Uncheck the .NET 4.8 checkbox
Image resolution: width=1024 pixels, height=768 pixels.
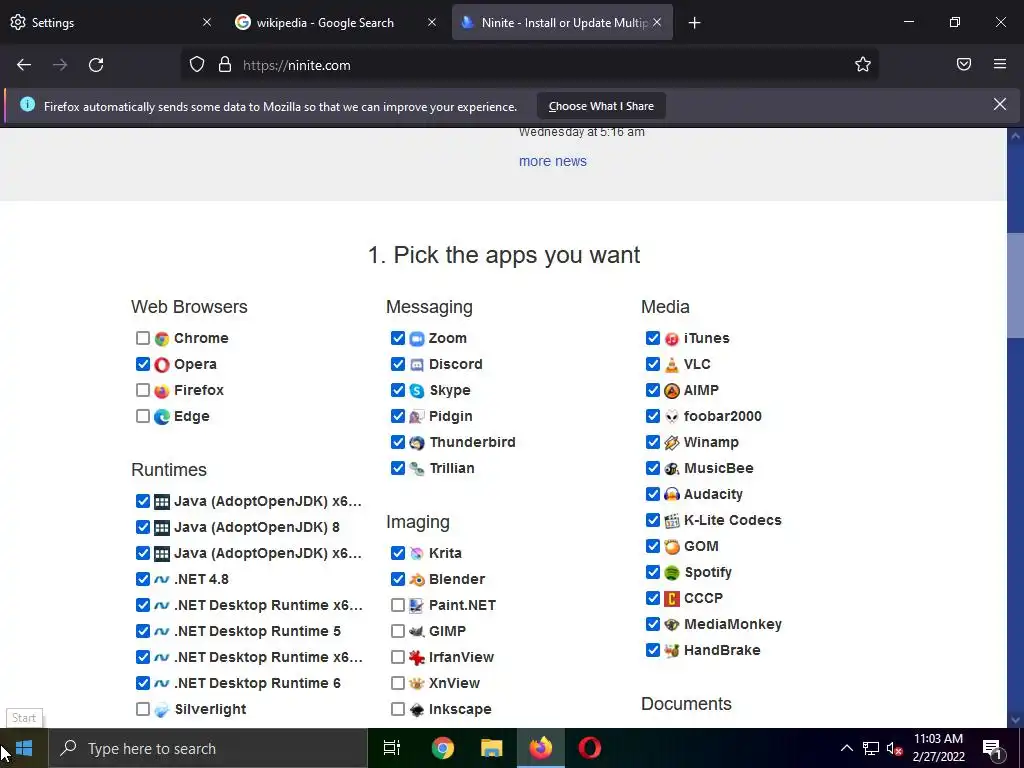click(x=143, y=579)
